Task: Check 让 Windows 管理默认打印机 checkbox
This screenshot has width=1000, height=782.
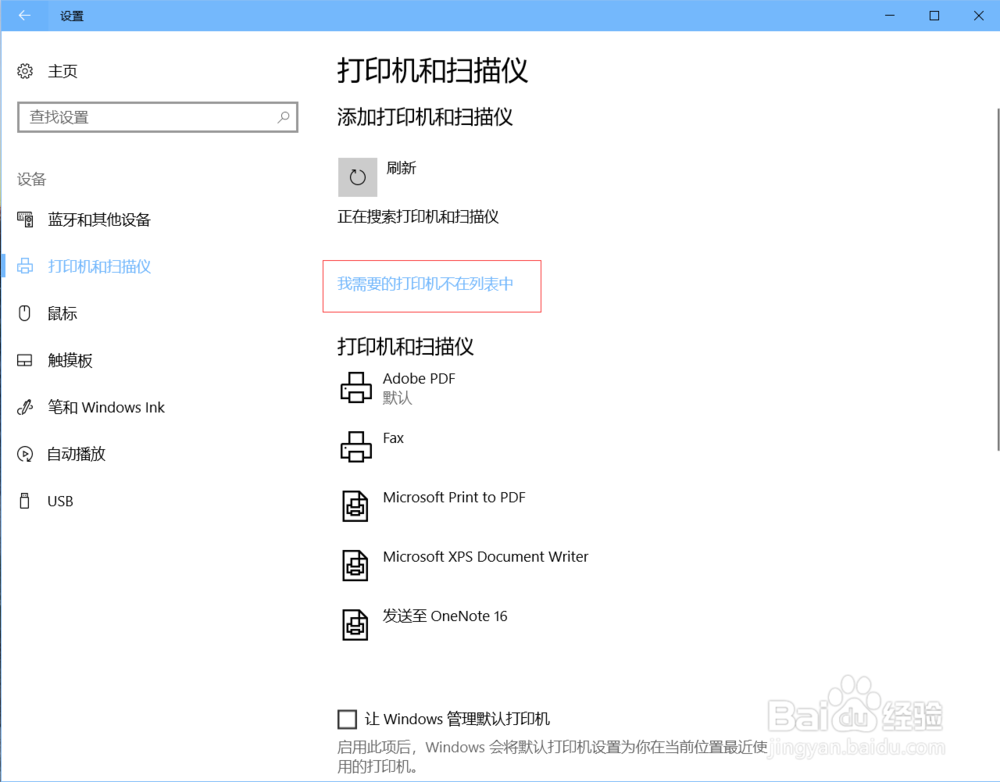Action: pyautogui.click(x=347, y=719)
